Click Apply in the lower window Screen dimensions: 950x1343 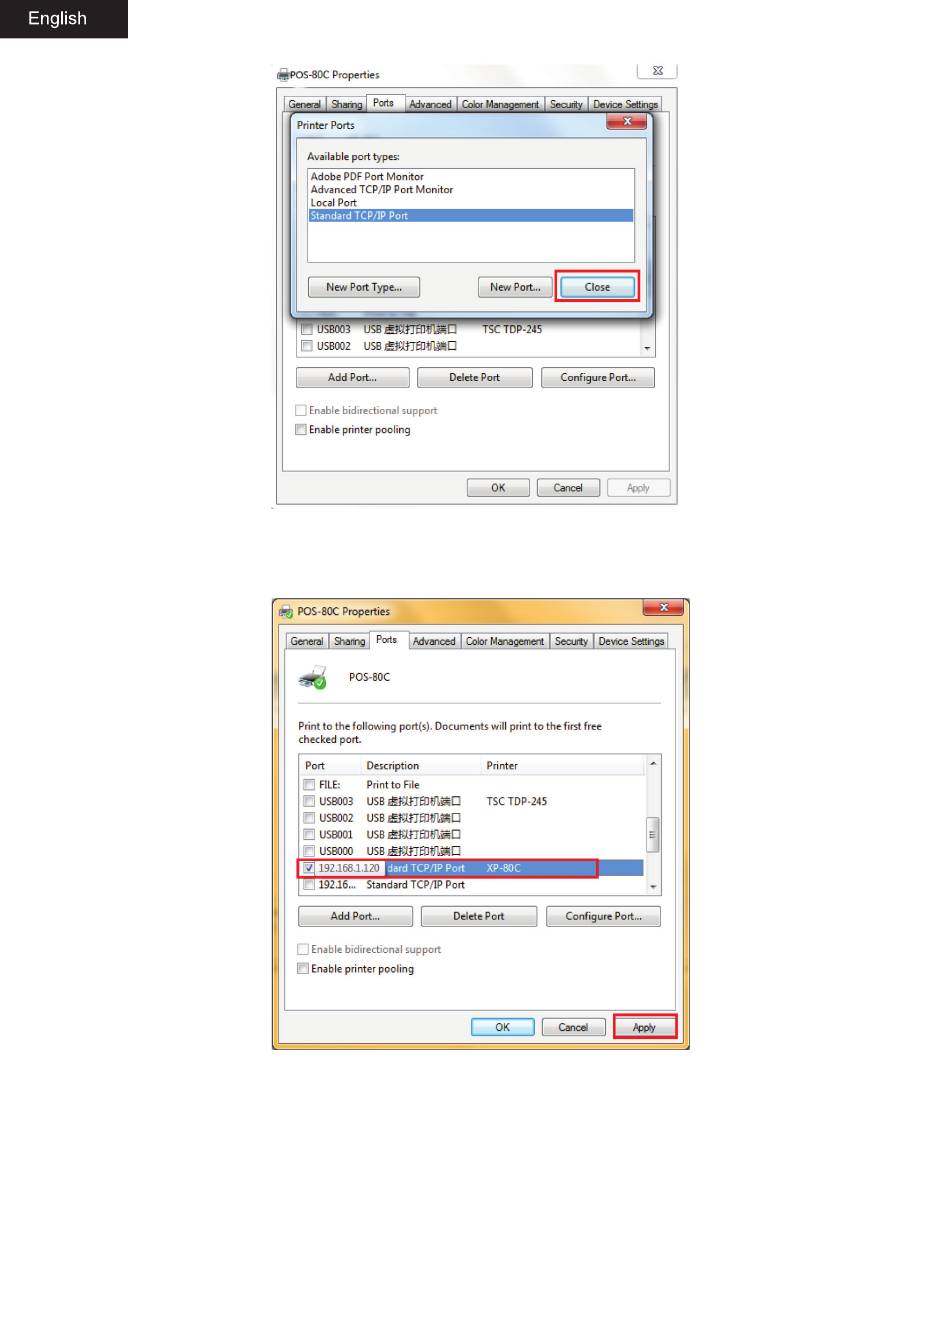pyautogui.click(x=644, y=1027)
